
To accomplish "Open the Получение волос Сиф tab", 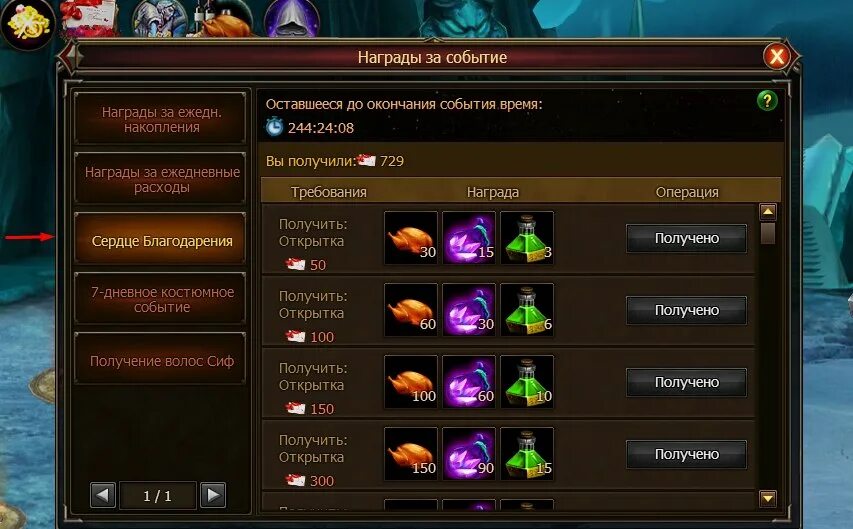I will pos(161,359).
